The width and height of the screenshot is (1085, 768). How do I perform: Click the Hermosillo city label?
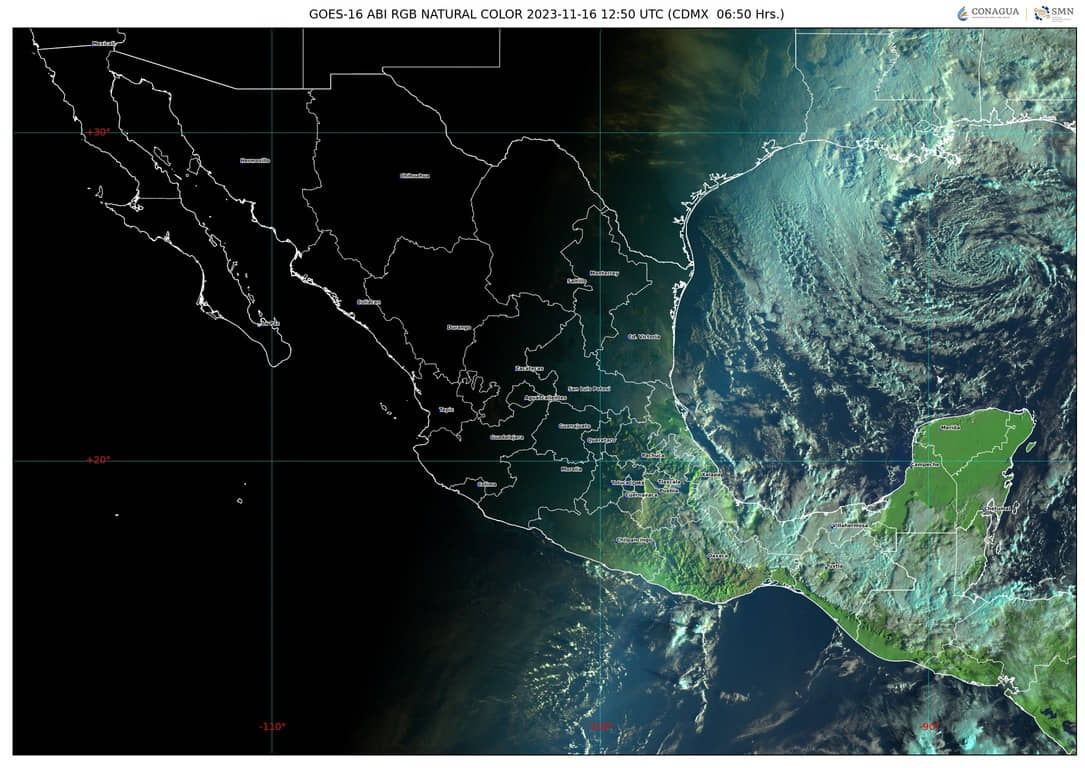[255, 160]
